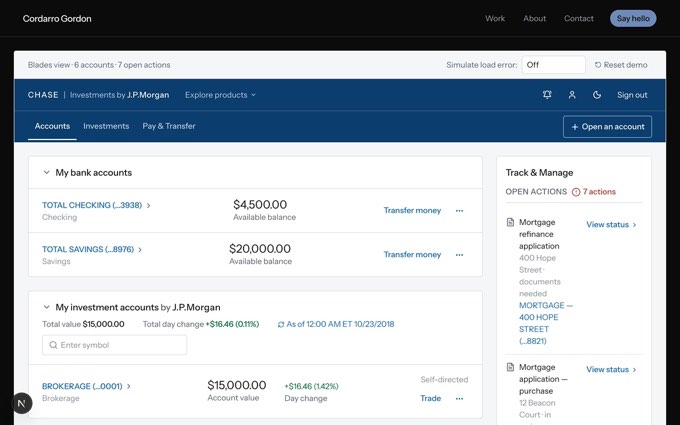The height and width of the screenshot is (425, 680).
Task: Click Transfer money for Total Checking
Action: [412, 210]
